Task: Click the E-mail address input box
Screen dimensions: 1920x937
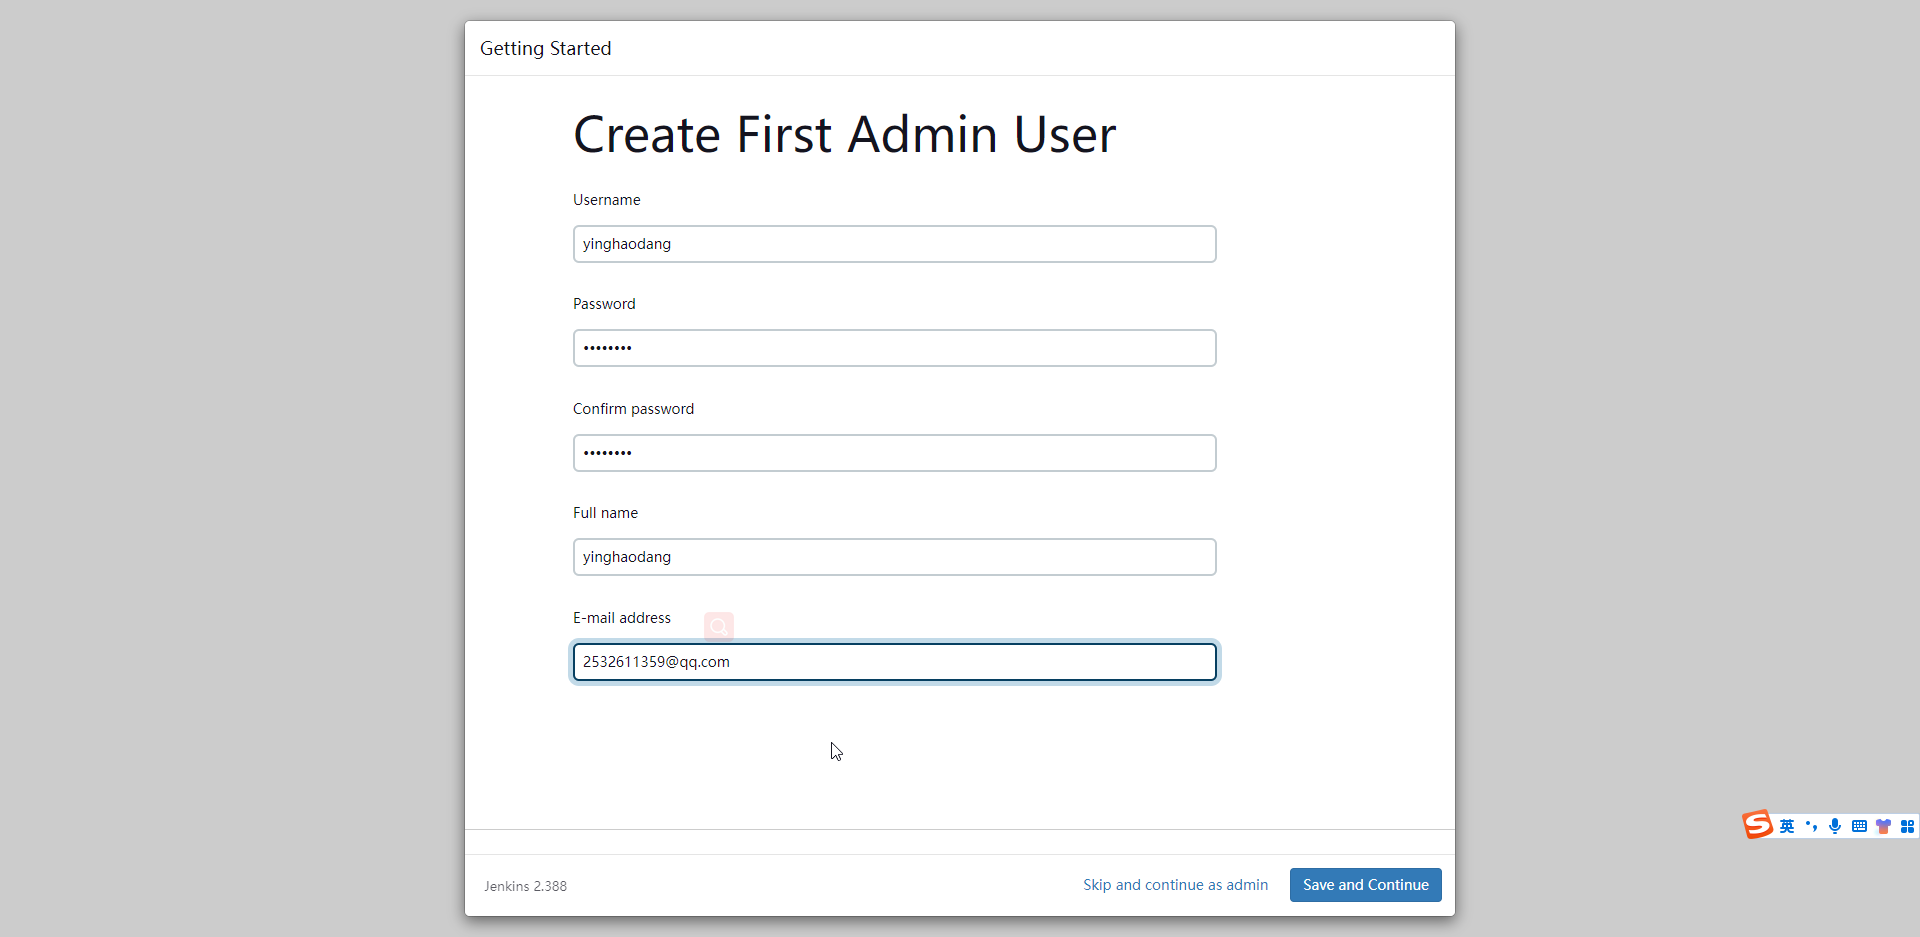Action: (894, 662)
